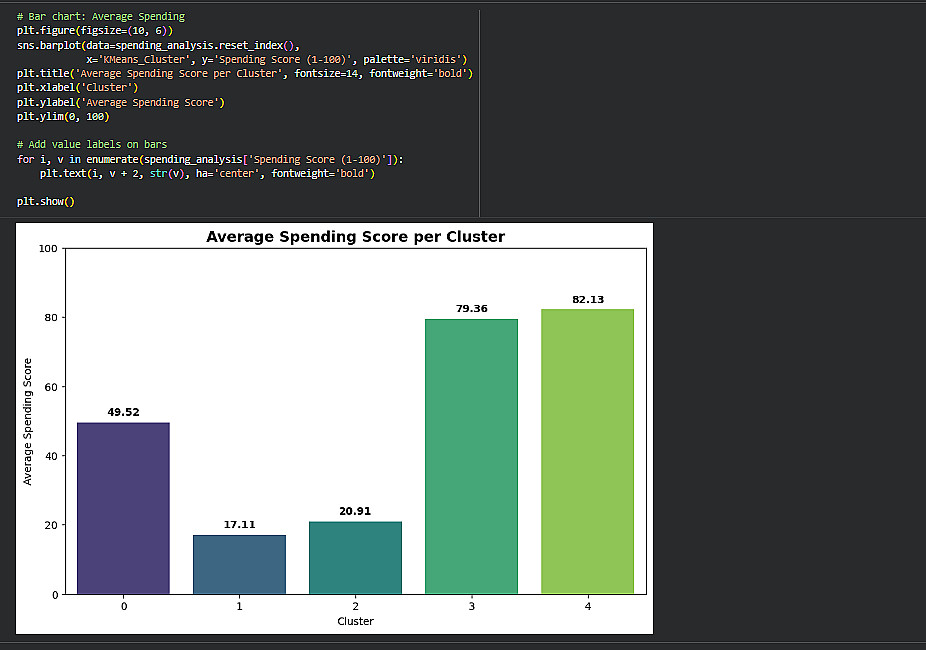Click the 100 tick on y-axis
This screenshot has width=926, height=650.
(x=47, y=248)
